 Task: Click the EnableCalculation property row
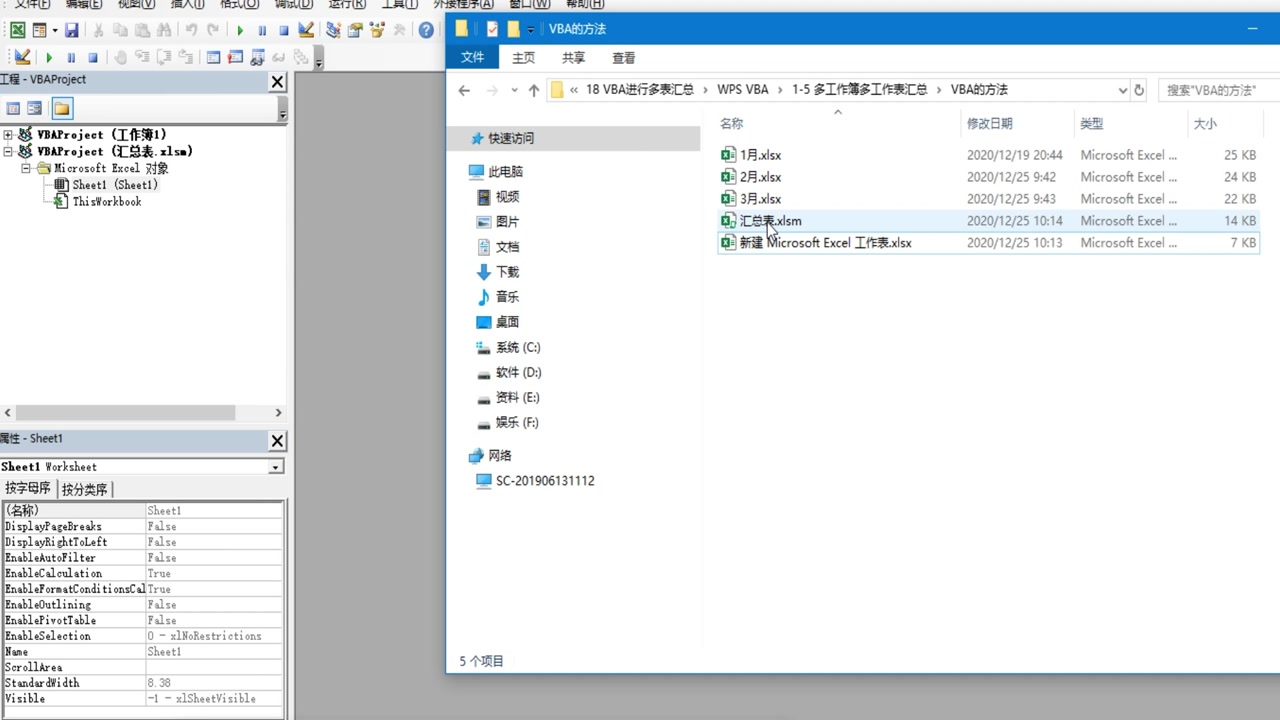click(x=143, y=574)
